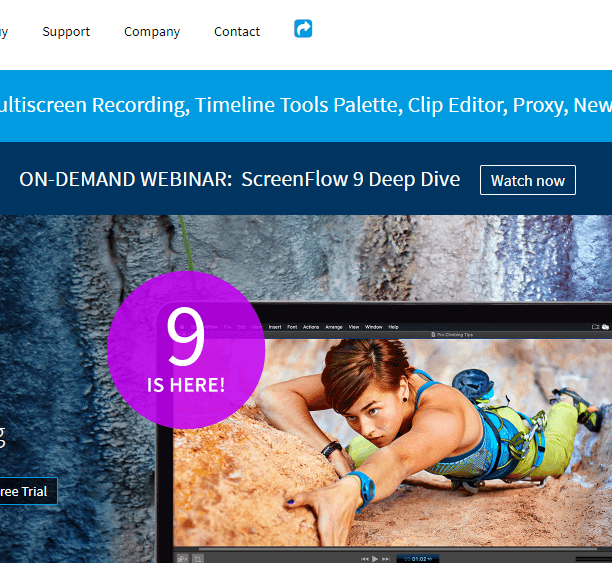Click the climber laptop hero image

coord(384,432)
